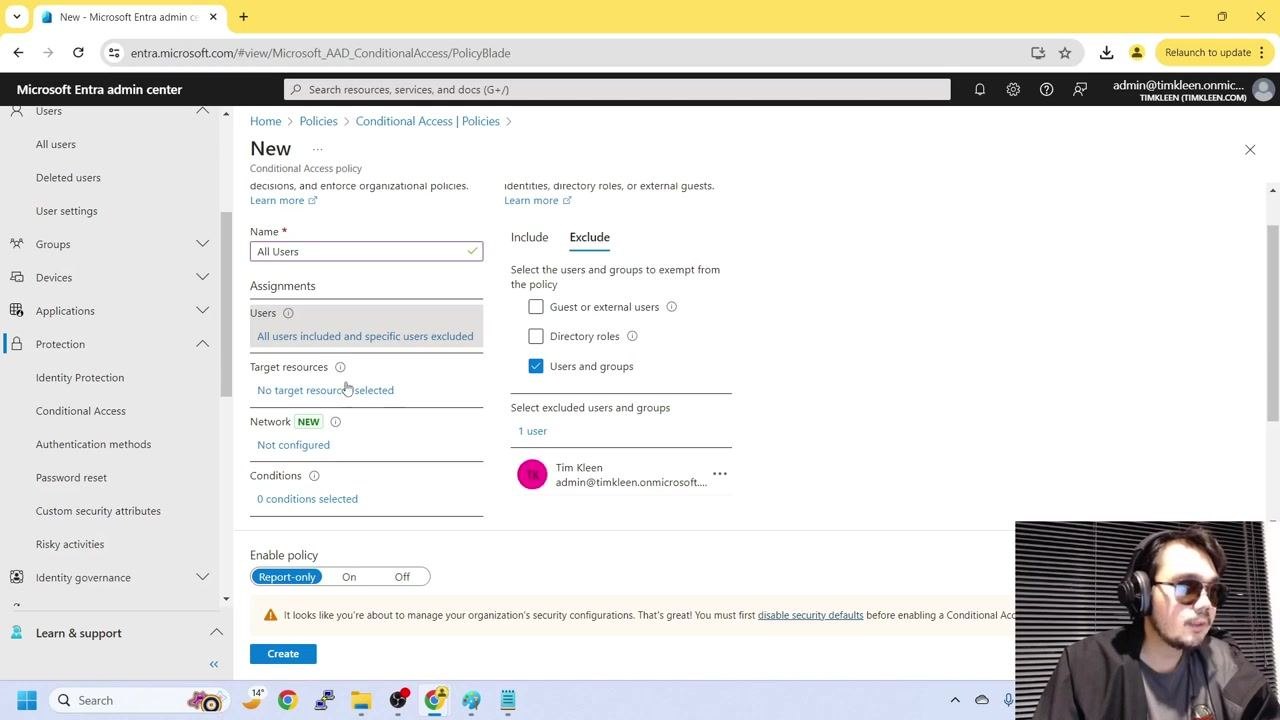The width and height of the screenshot is (1280, 720).
Task: Open Chrome from the taskbar
Action: 288,700
